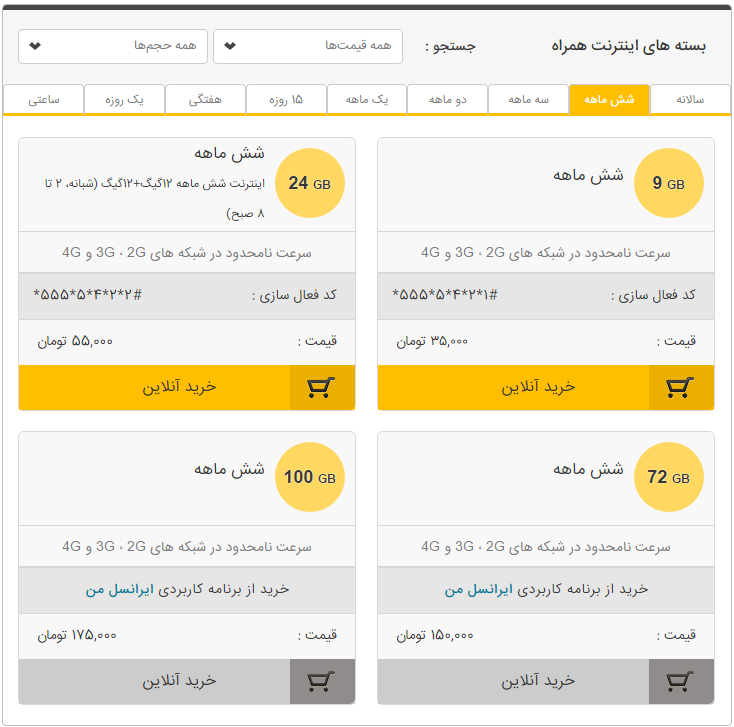Image resolution: width=734 pixels, height=727 pixels.
Task: Open the همه حجم‌ها volume filter dropdown
Action: [x=113, y=46]
